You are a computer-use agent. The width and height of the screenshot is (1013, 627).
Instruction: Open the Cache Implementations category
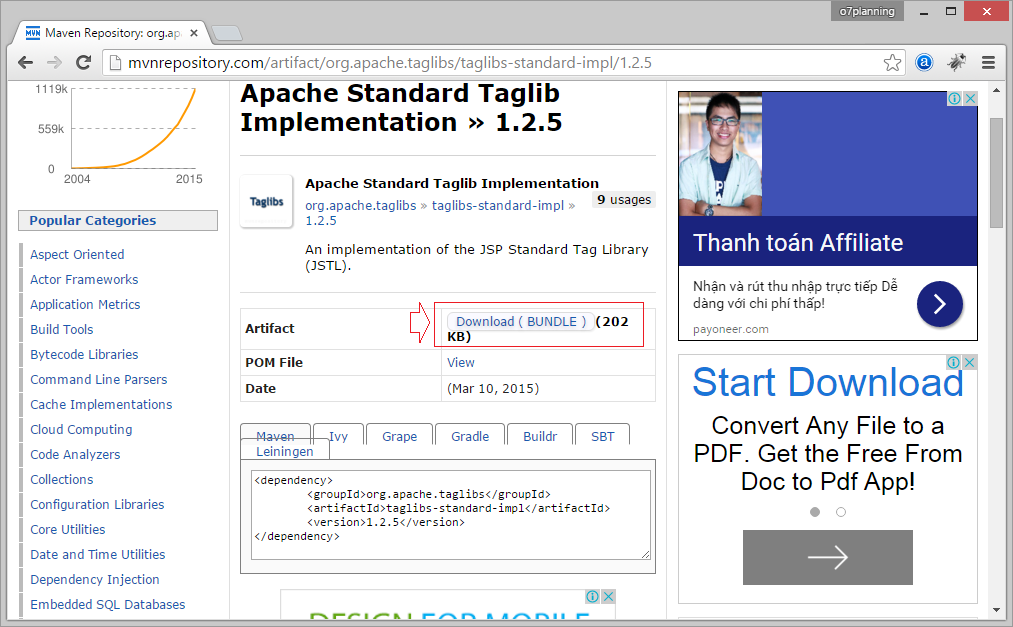(101, 405)
